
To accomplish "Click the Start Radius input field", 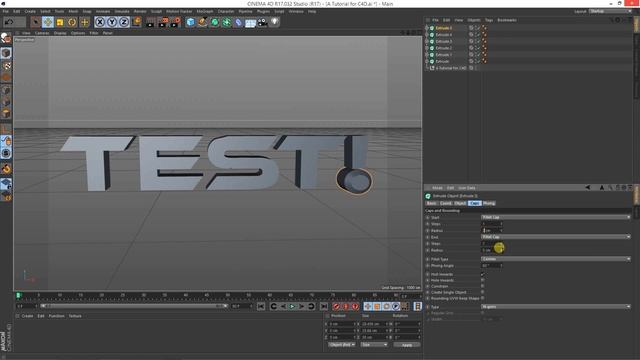I will 491,231.
